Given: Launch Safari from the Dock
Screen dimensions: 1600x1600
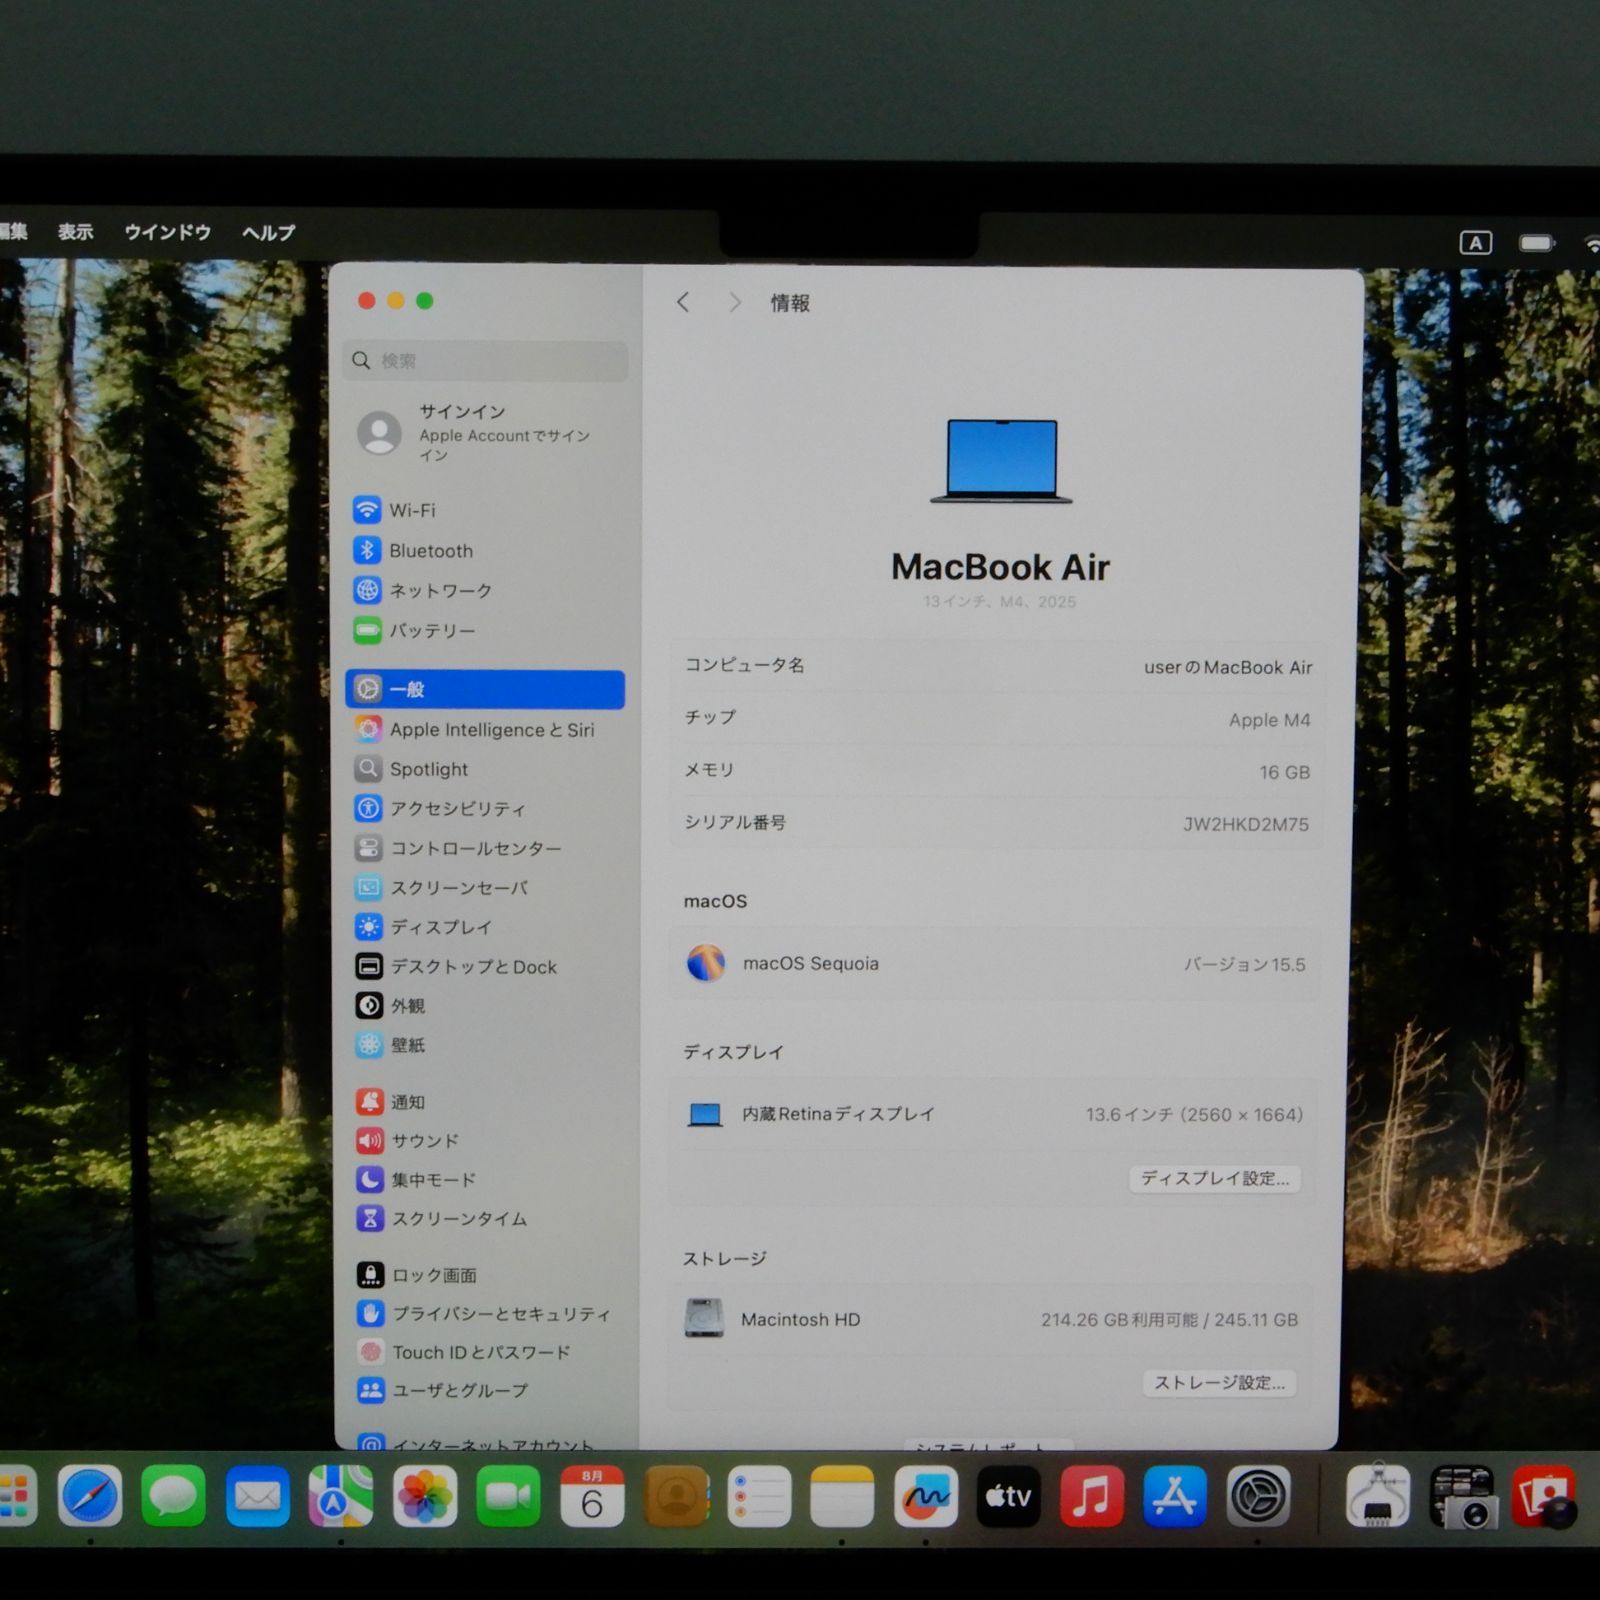Looking at the screenshot, I should (90, 1496).
